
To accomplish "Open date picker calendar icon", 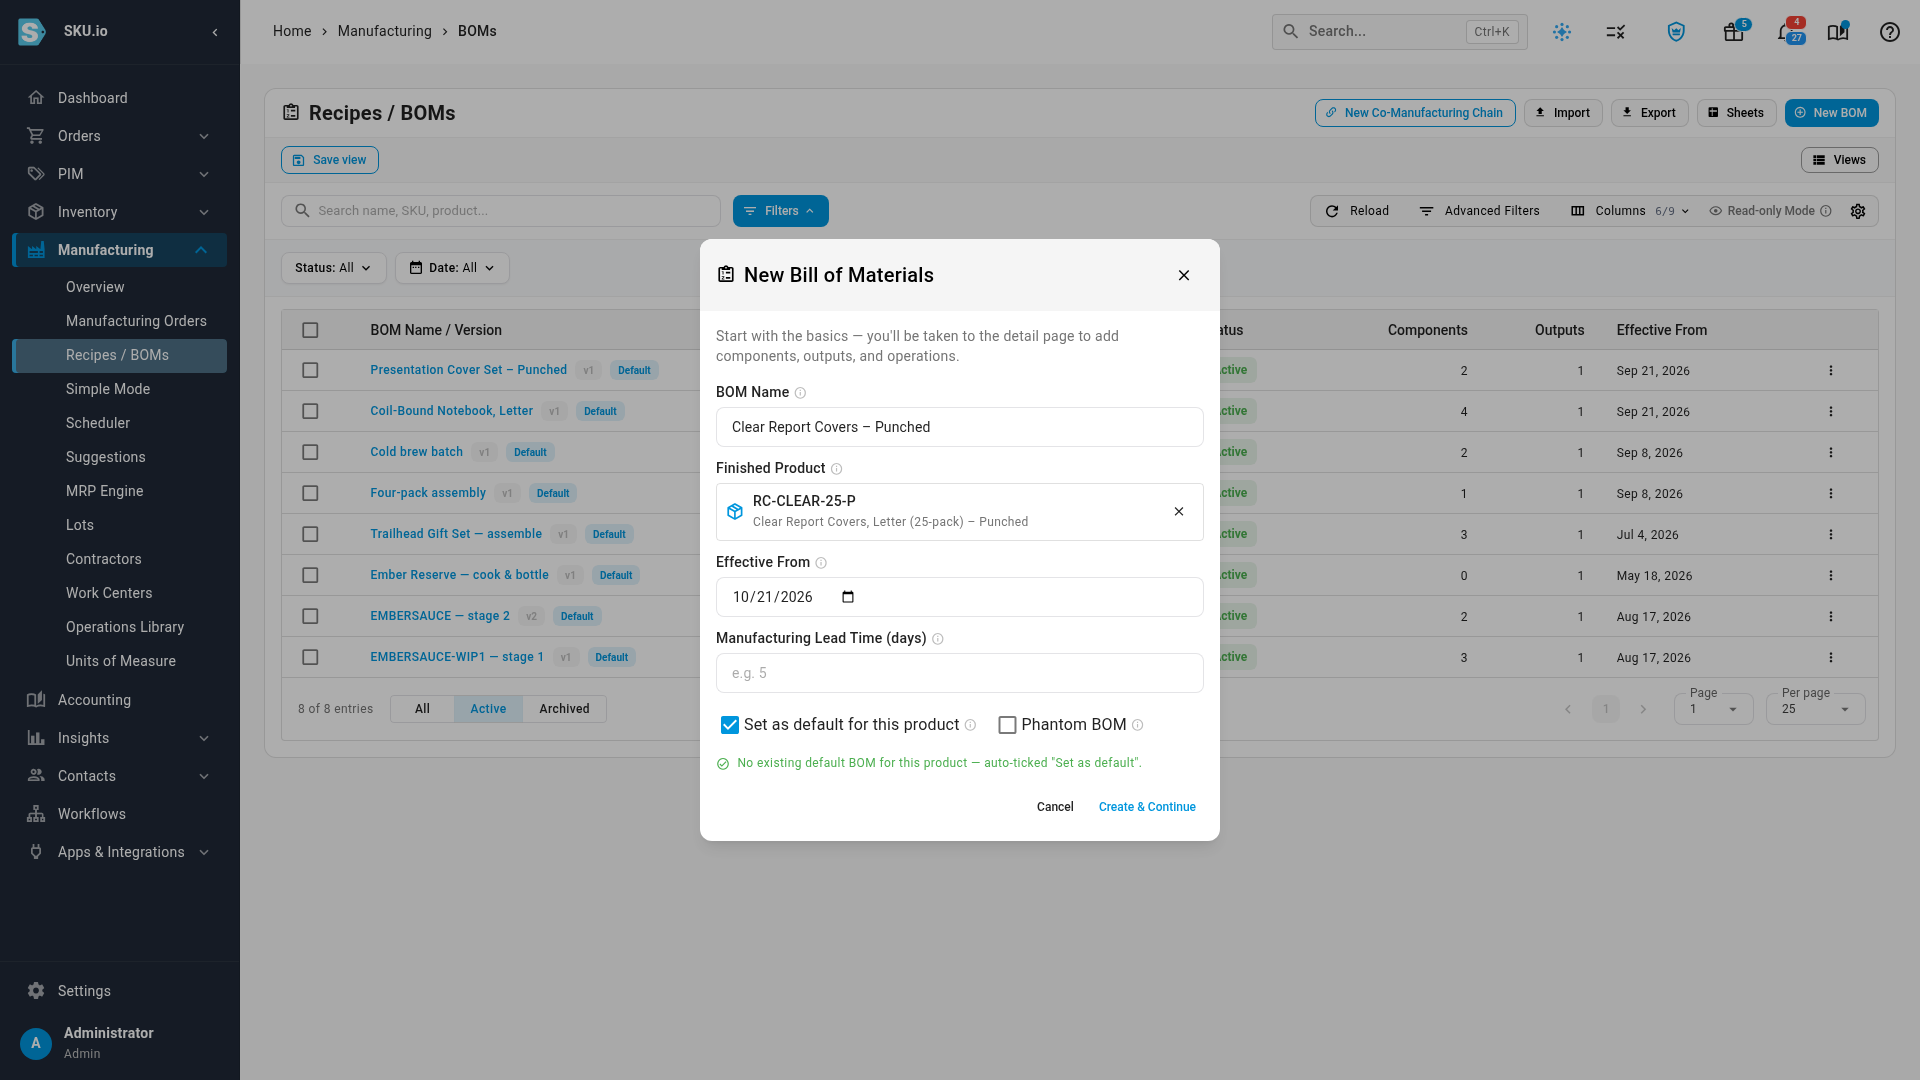I will 848,597.
